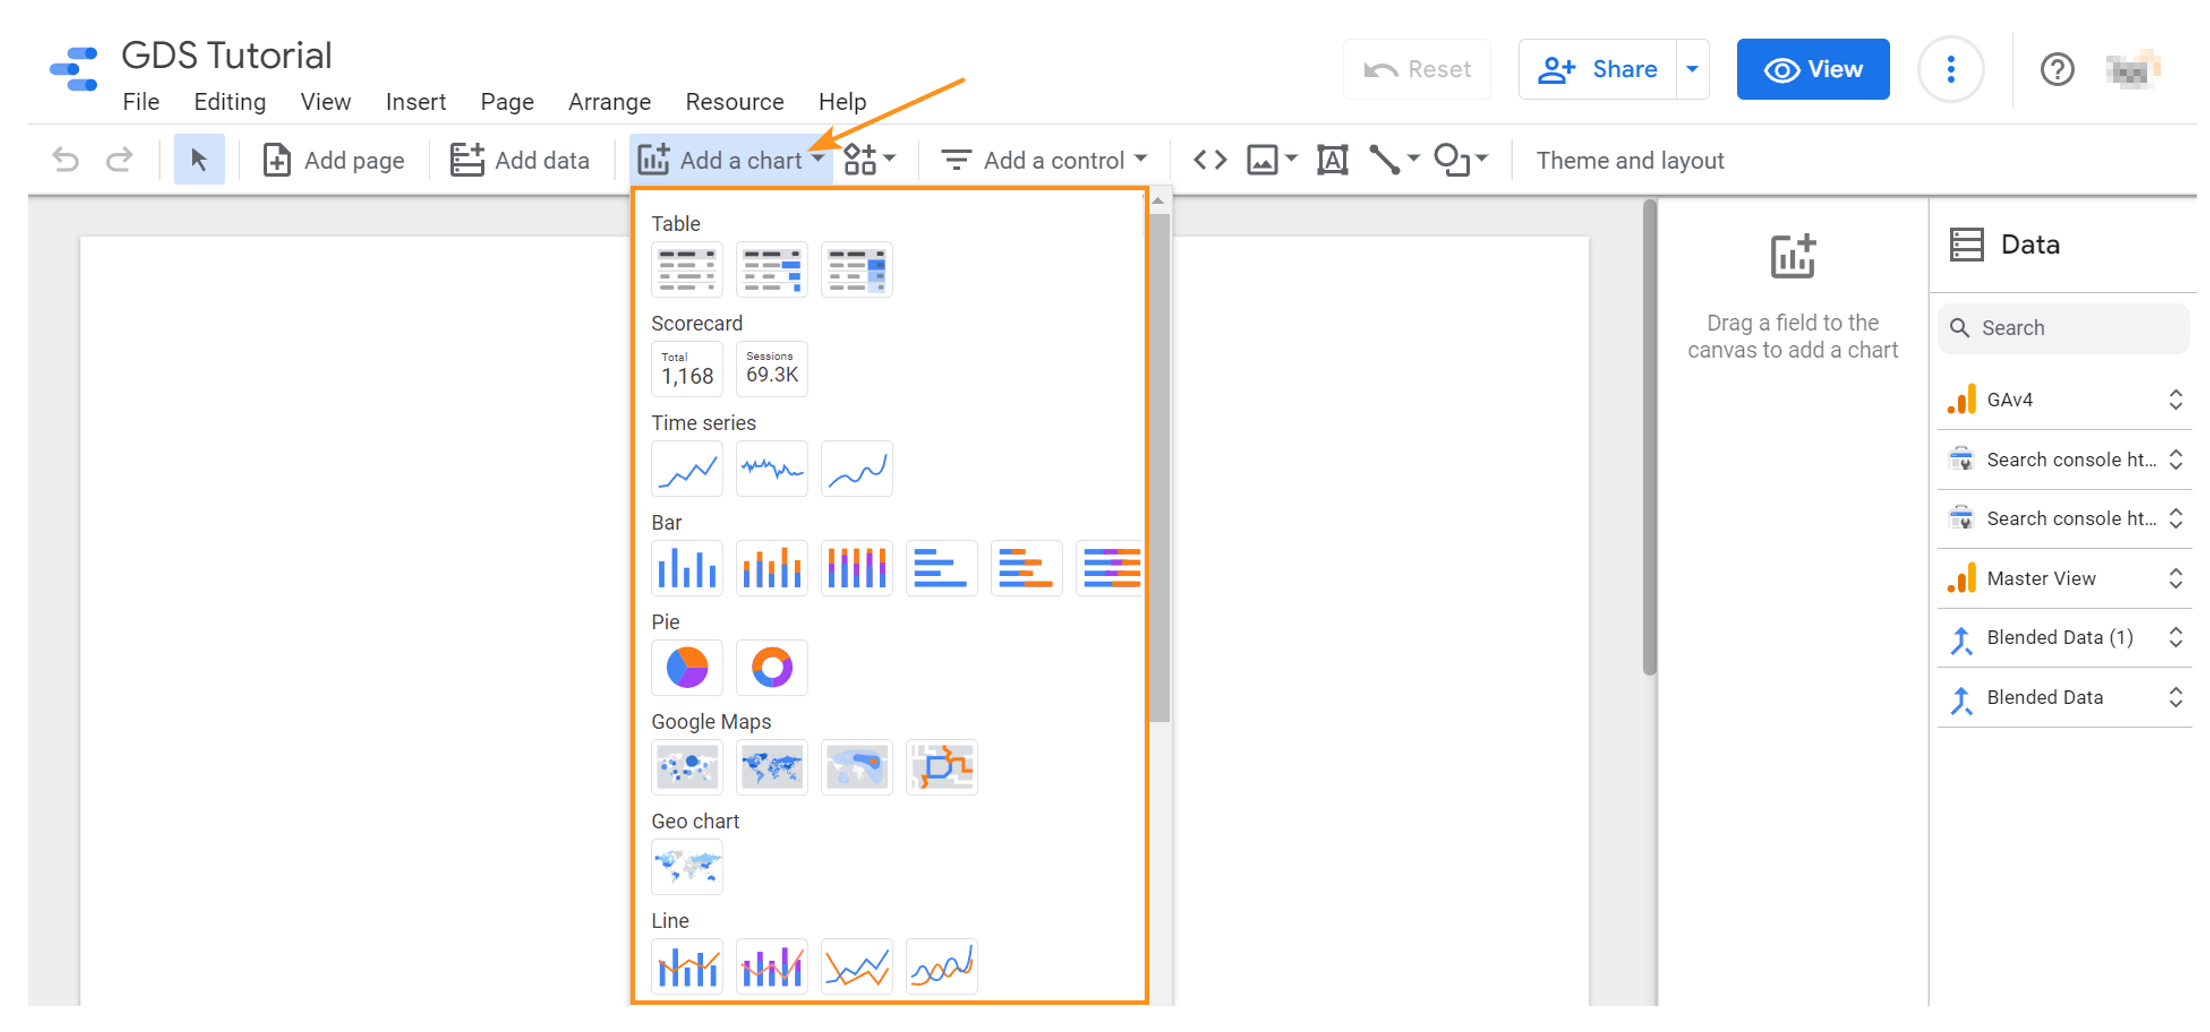
Task: Select the sparkline chart
Action: pos(772,468)
